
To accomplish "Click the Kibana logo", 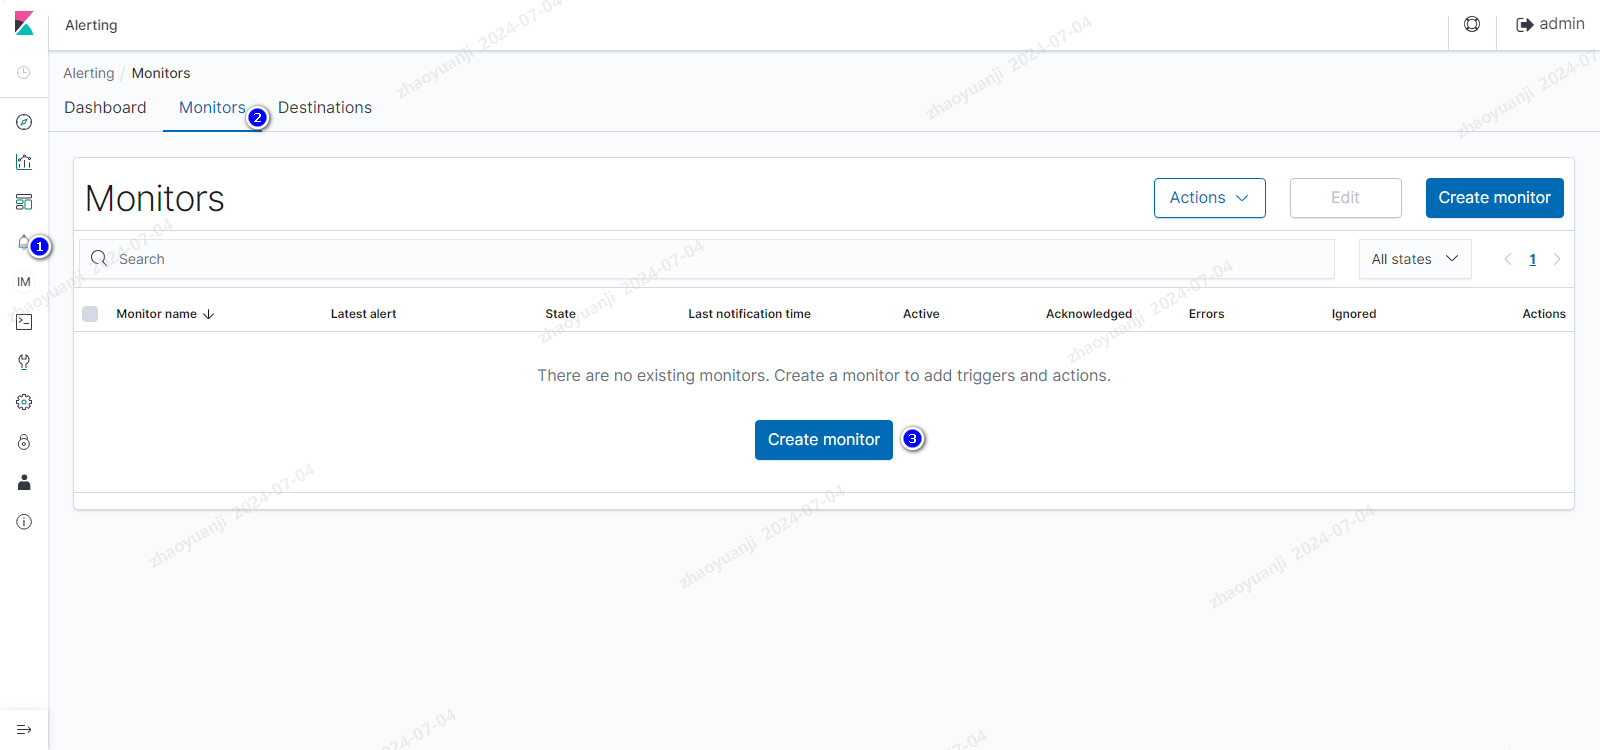I will pos(24,24).
